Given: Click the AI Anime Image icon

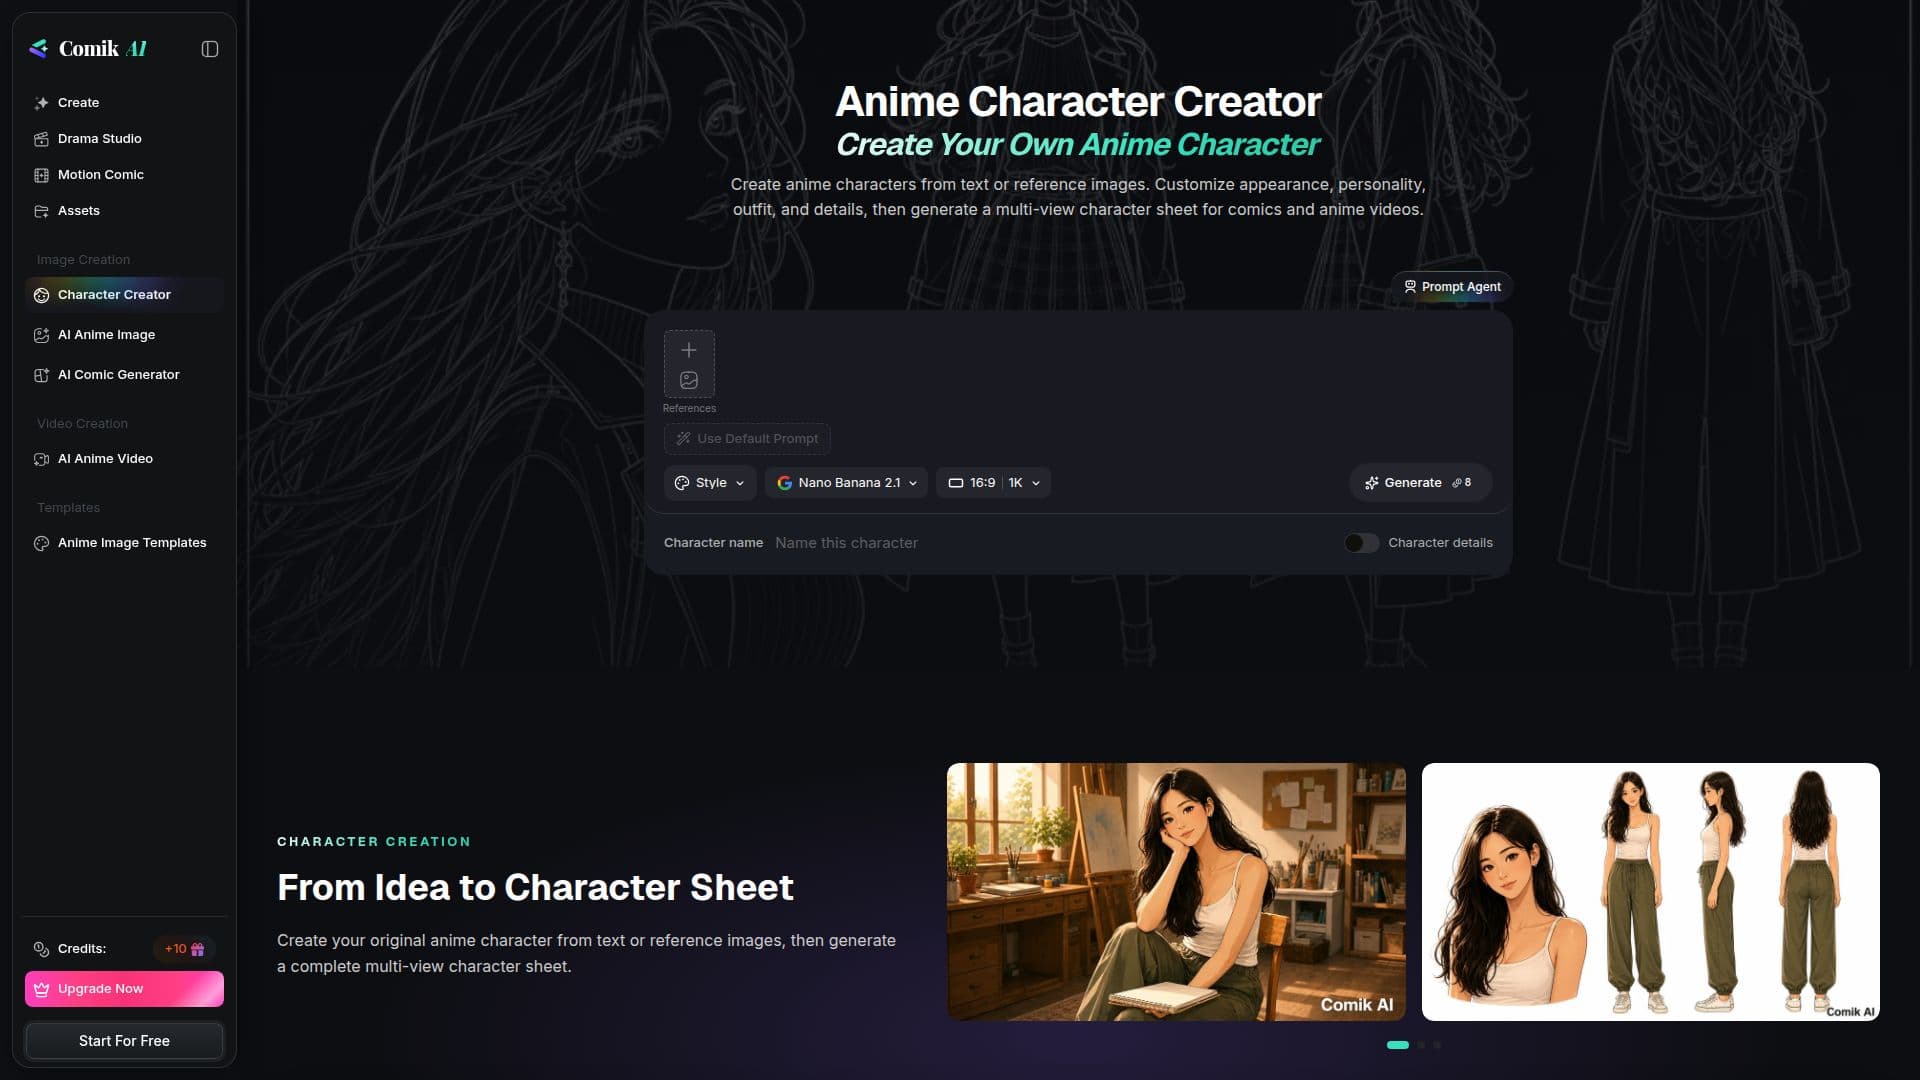Looking at the screenshot, I should [41, 335].
